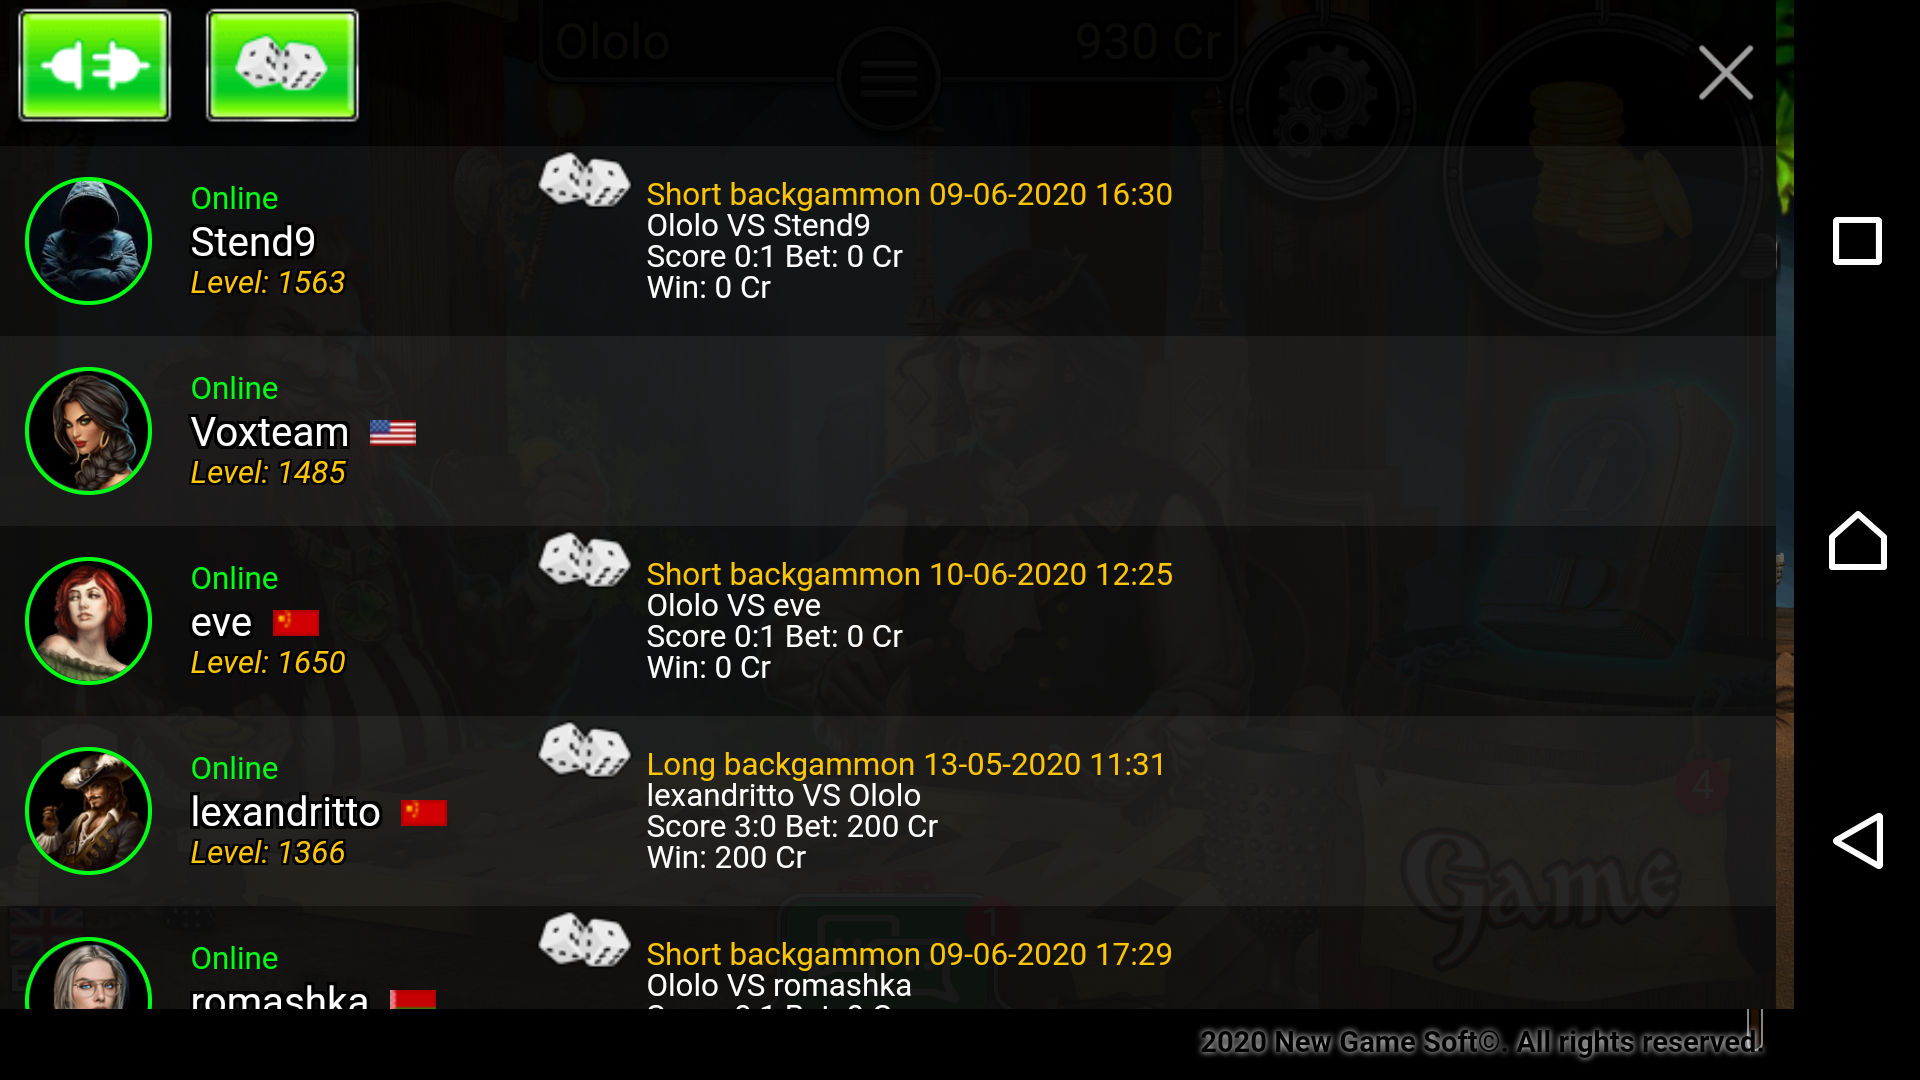1920x1080 pixels.
Task: Click the green dice button
Action: pos(282,65)
